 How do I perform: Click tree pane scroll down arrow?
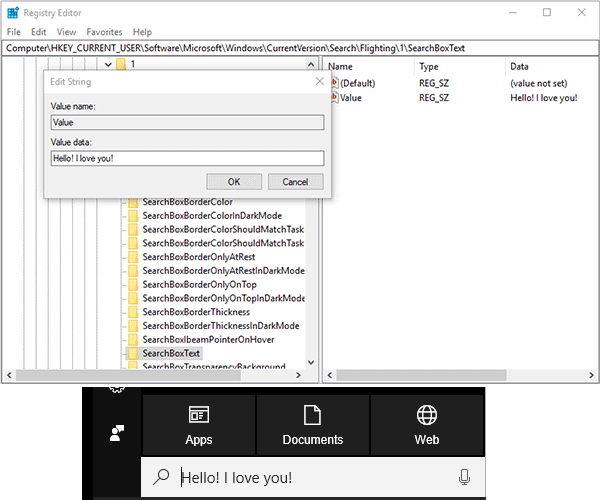click(x=311, y=362)
